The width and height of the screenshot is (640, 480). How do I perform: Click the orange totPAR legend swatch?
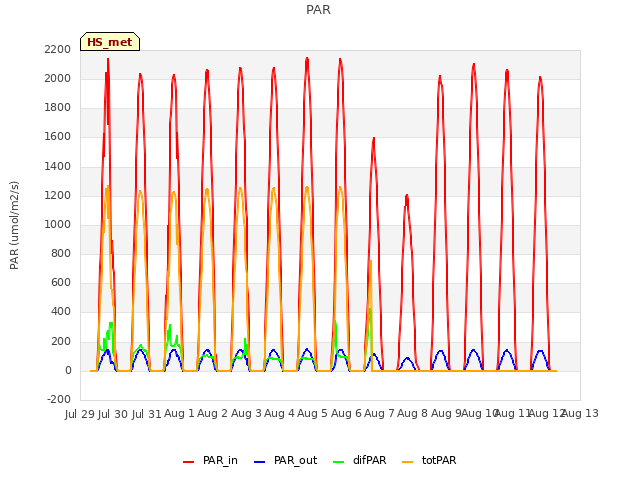[x=407, y=461]
